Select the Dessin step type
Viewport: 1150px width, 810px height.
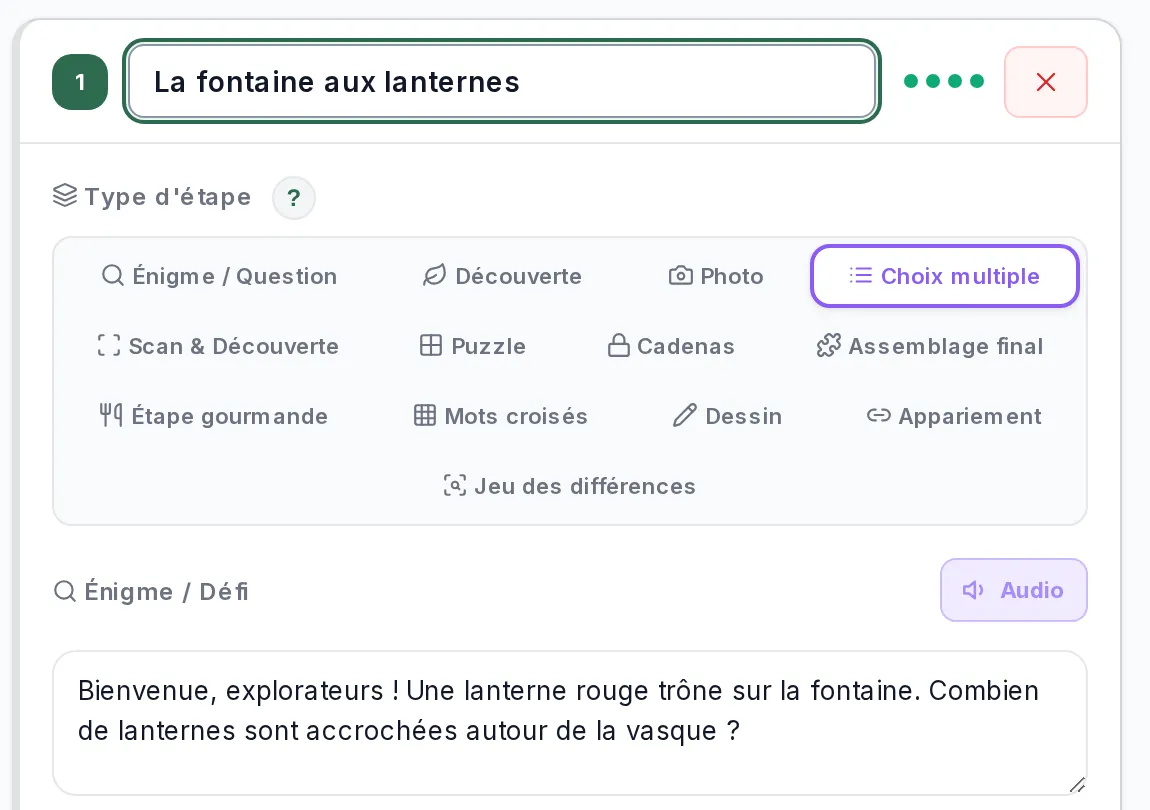727,416
